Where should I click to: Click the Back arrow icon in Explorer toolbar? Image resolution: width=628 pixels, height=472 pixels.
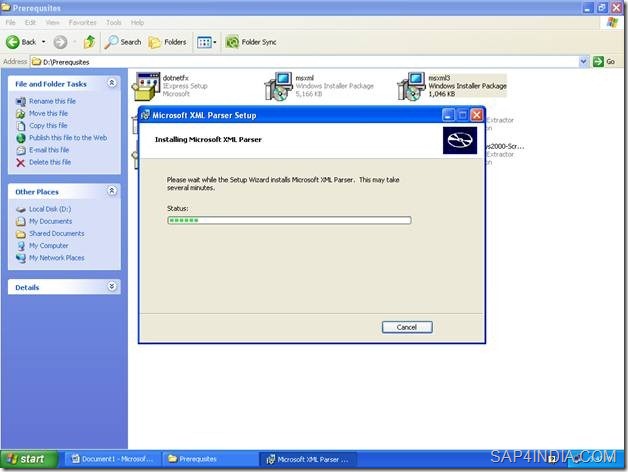coord(13,42)
